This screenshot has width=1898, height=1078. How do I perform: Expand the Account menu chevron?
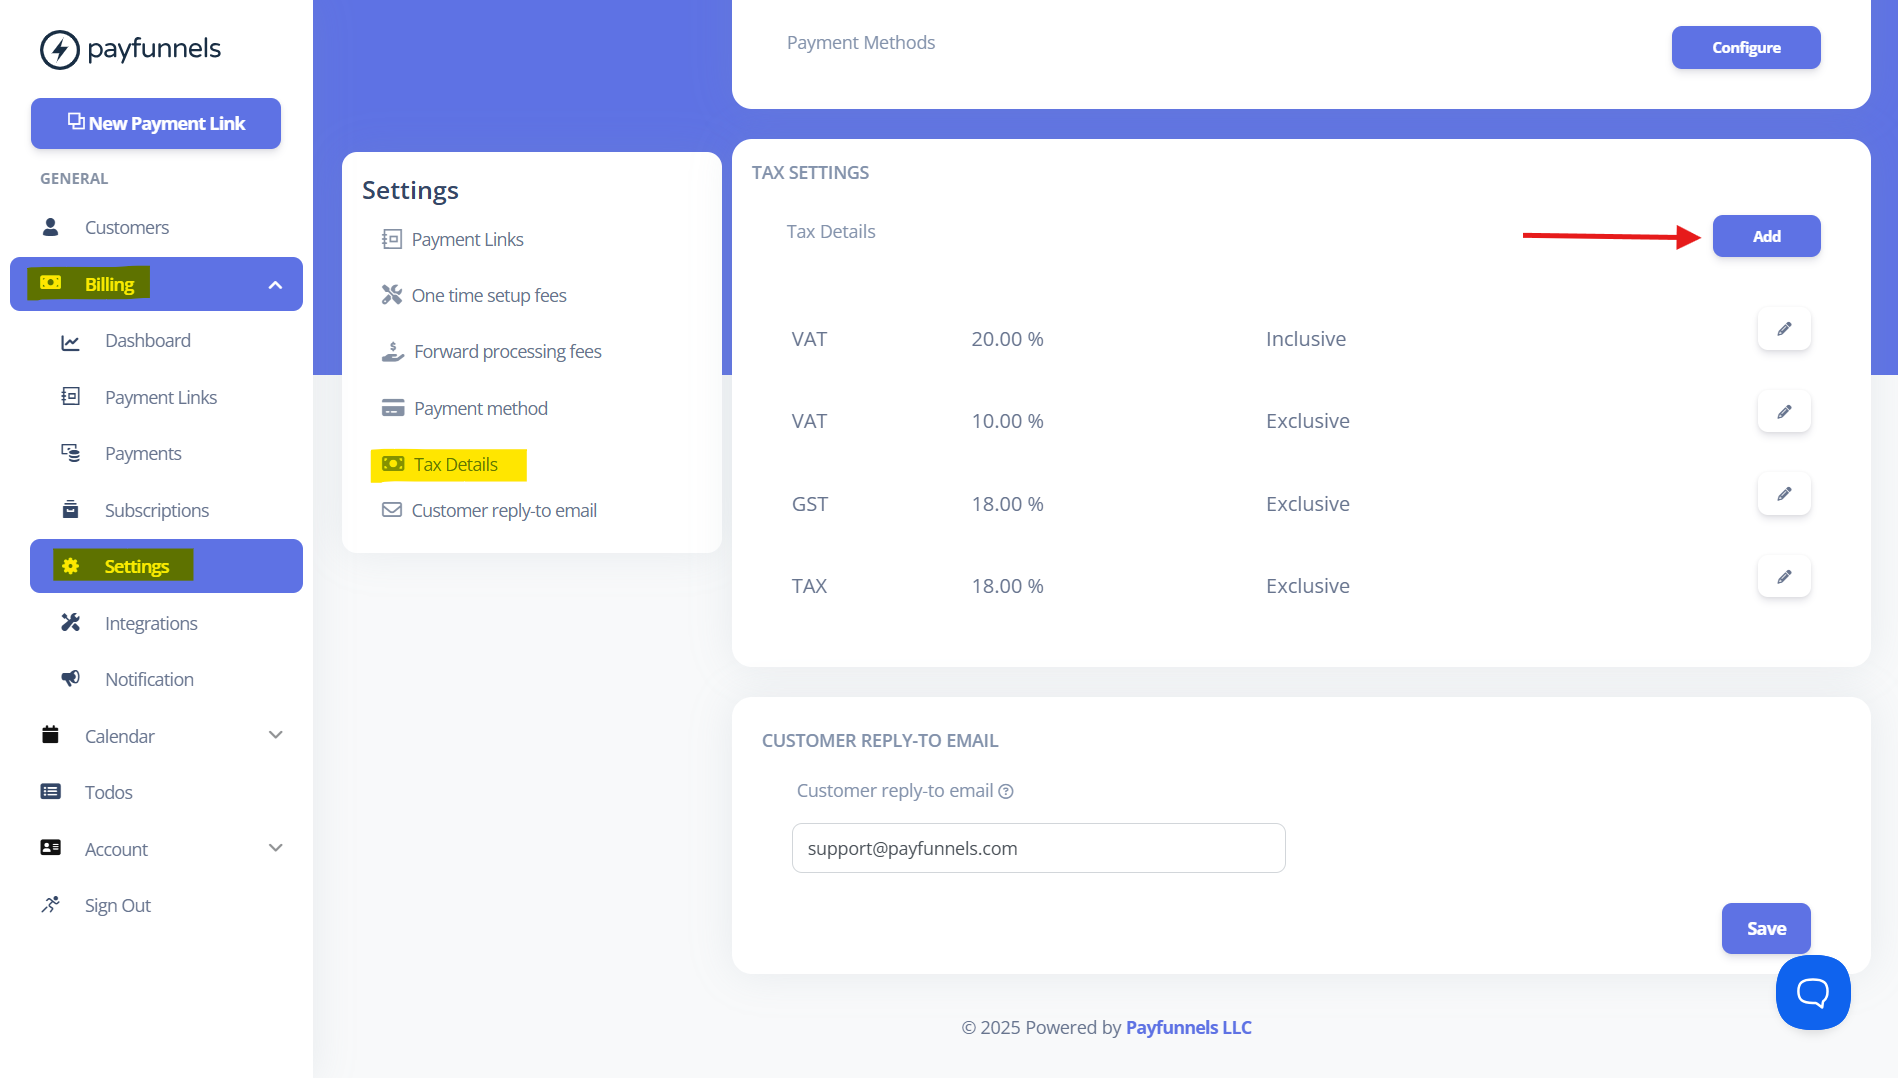pos(276,848)
